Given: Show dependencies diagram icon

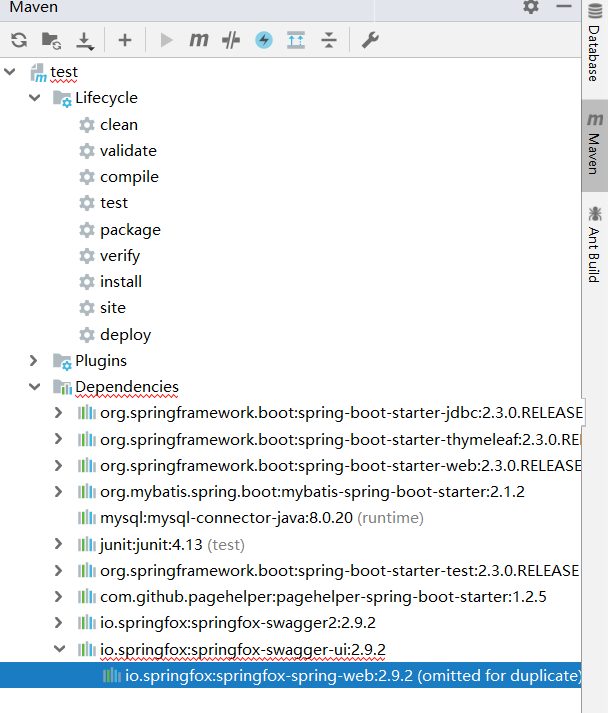Looking at the screenshot, I should pyautogui.click(x=296, y=40).
